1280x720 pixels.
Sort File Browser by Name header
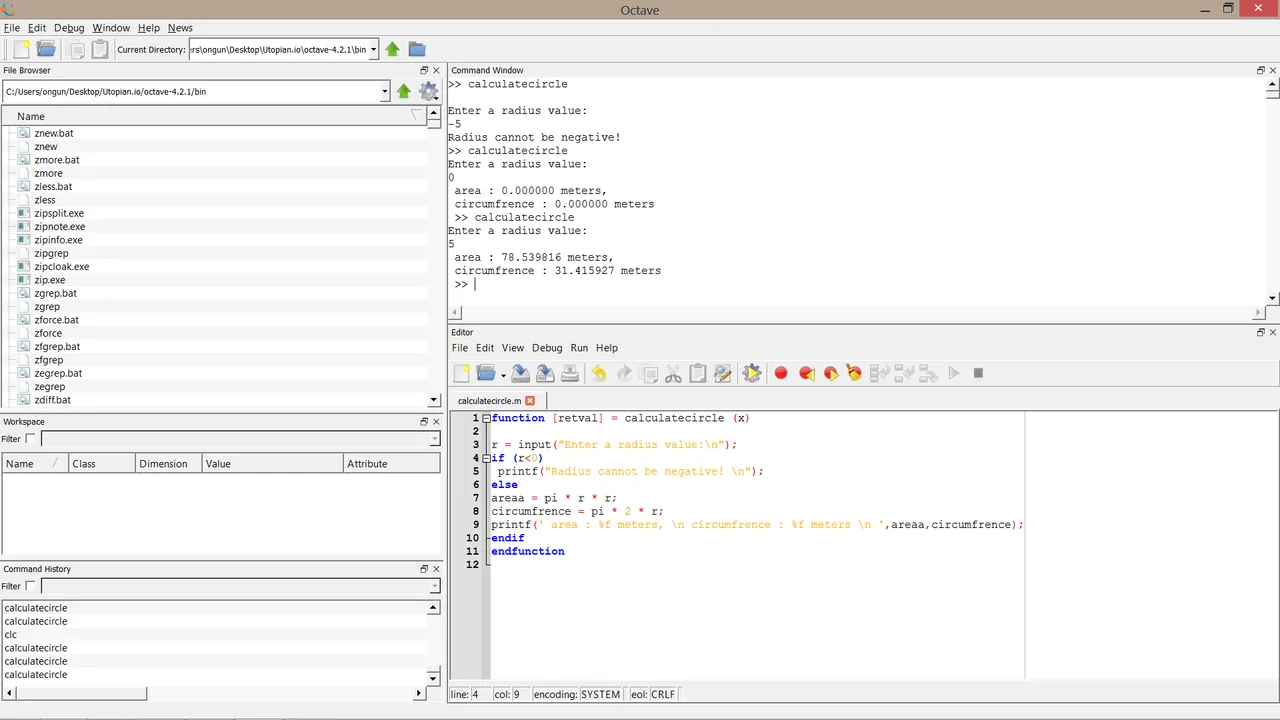tap(212, 116)
